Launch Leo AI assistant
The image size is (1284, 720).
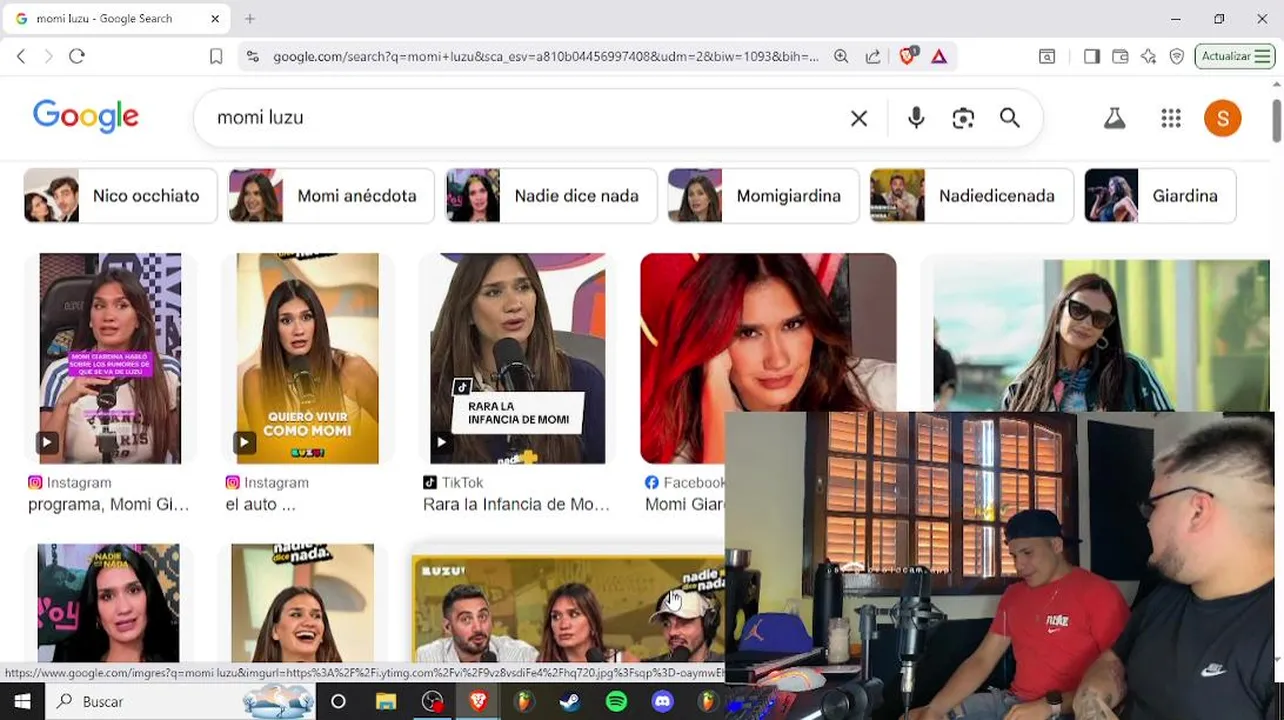coord(1148,57)
